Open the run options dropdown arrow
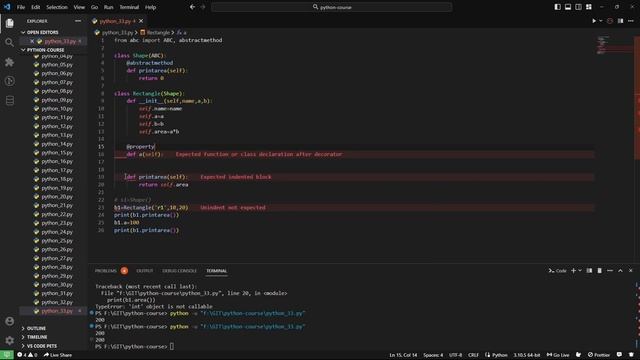 tap(601, 21)
